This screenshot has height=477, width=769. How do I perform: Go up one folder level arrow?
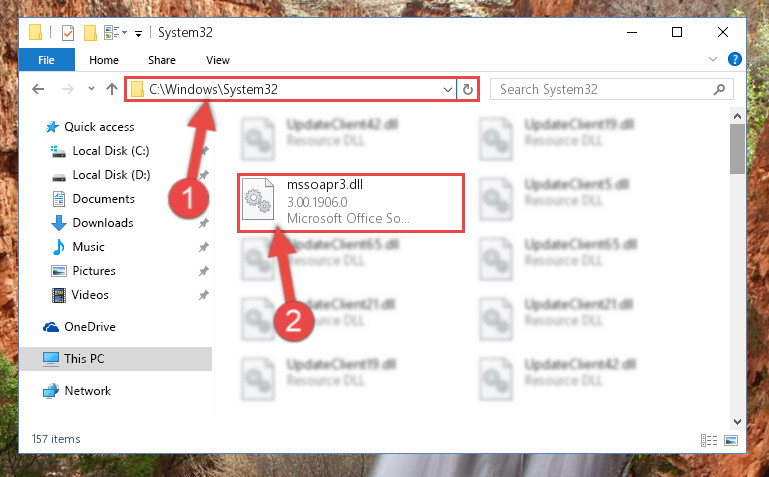[x=112, y=89]
